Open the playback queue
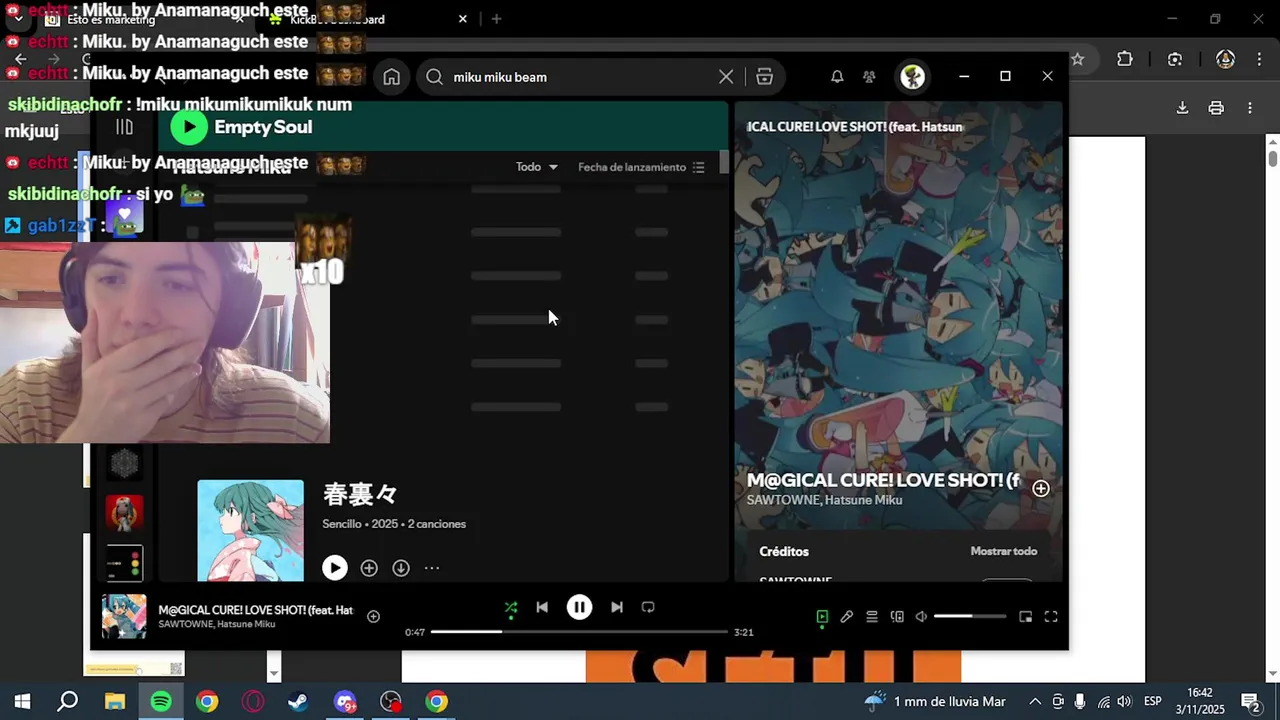The width and height of the screenshot is (1280, 720). tap(872, 617)
